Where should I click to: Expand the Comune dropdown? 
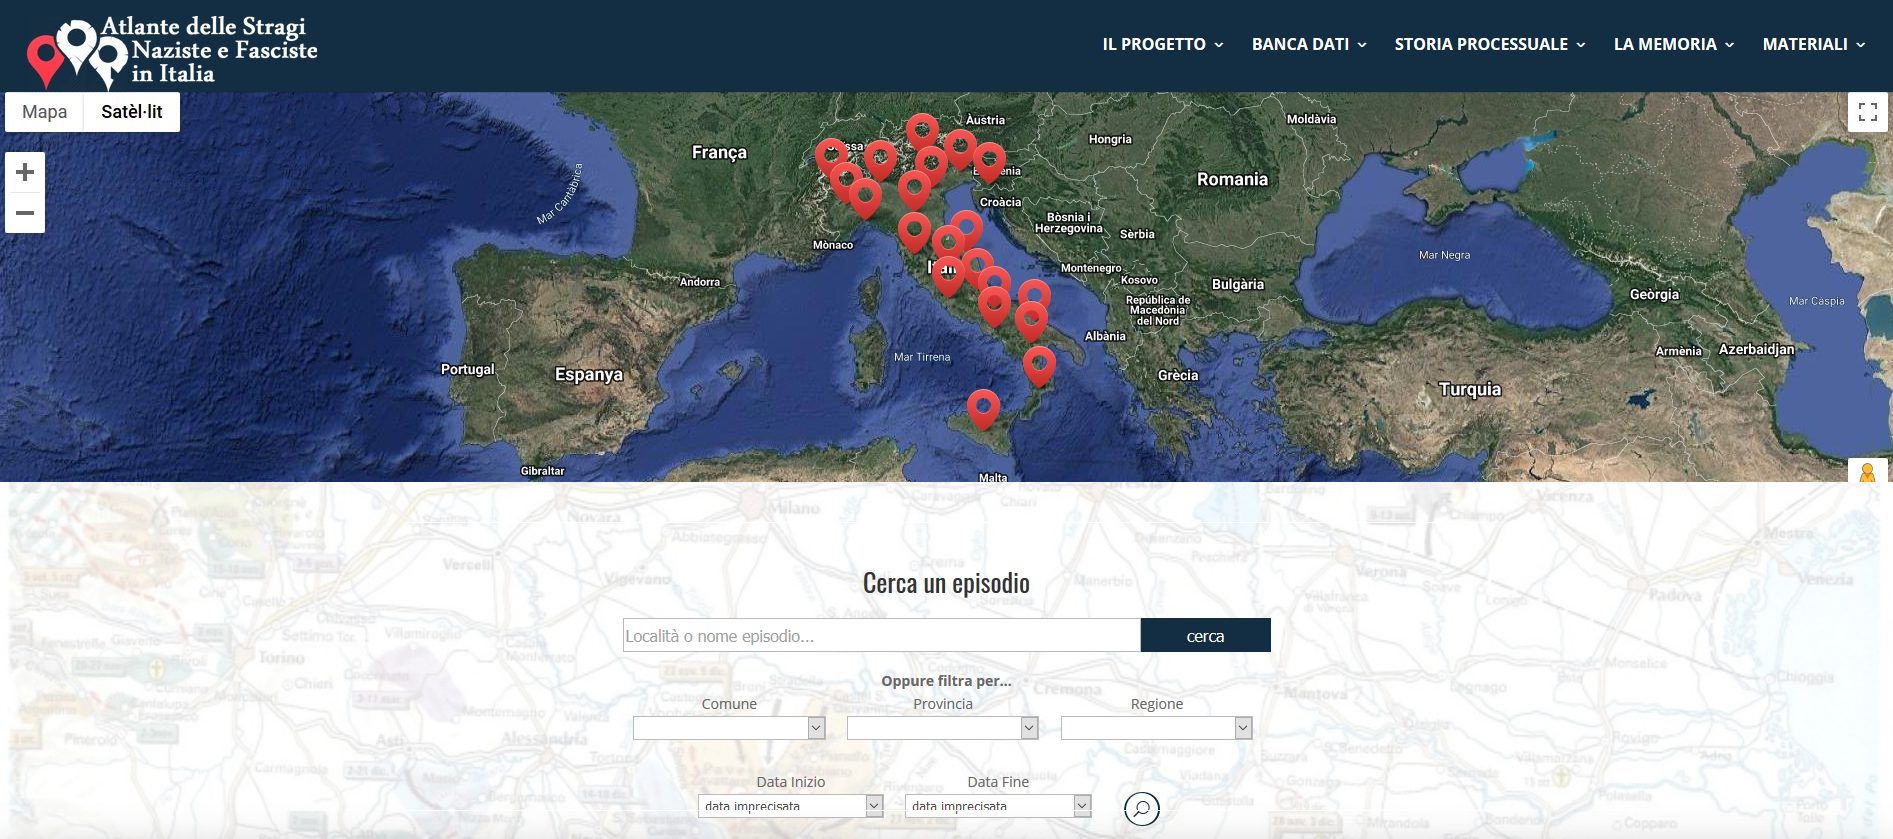tap(729, 728)
